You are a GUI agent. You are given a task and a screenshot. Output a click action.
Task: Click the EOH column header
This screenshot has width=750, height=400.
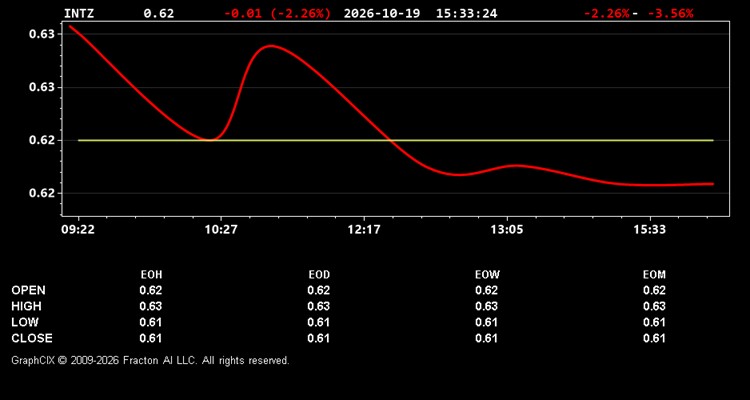coord(151,275)
